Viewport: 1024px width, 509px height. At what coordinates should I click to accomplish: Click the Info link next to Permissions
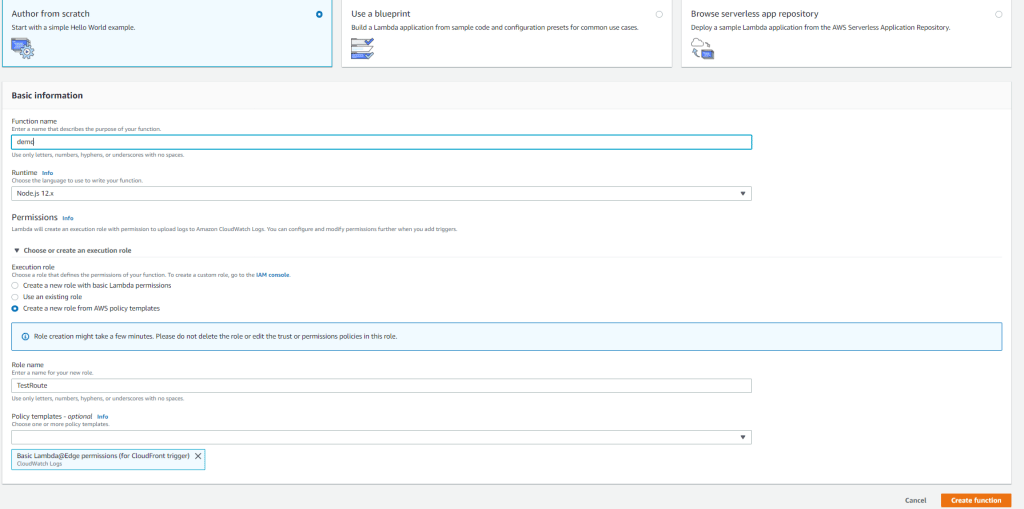(x=68, y=217)
